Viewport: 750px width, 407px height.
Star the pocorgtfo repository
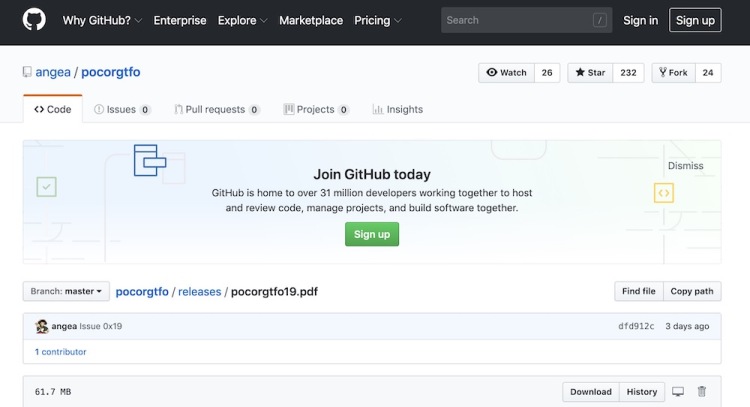pyautogui.click(x=591, y=73)
